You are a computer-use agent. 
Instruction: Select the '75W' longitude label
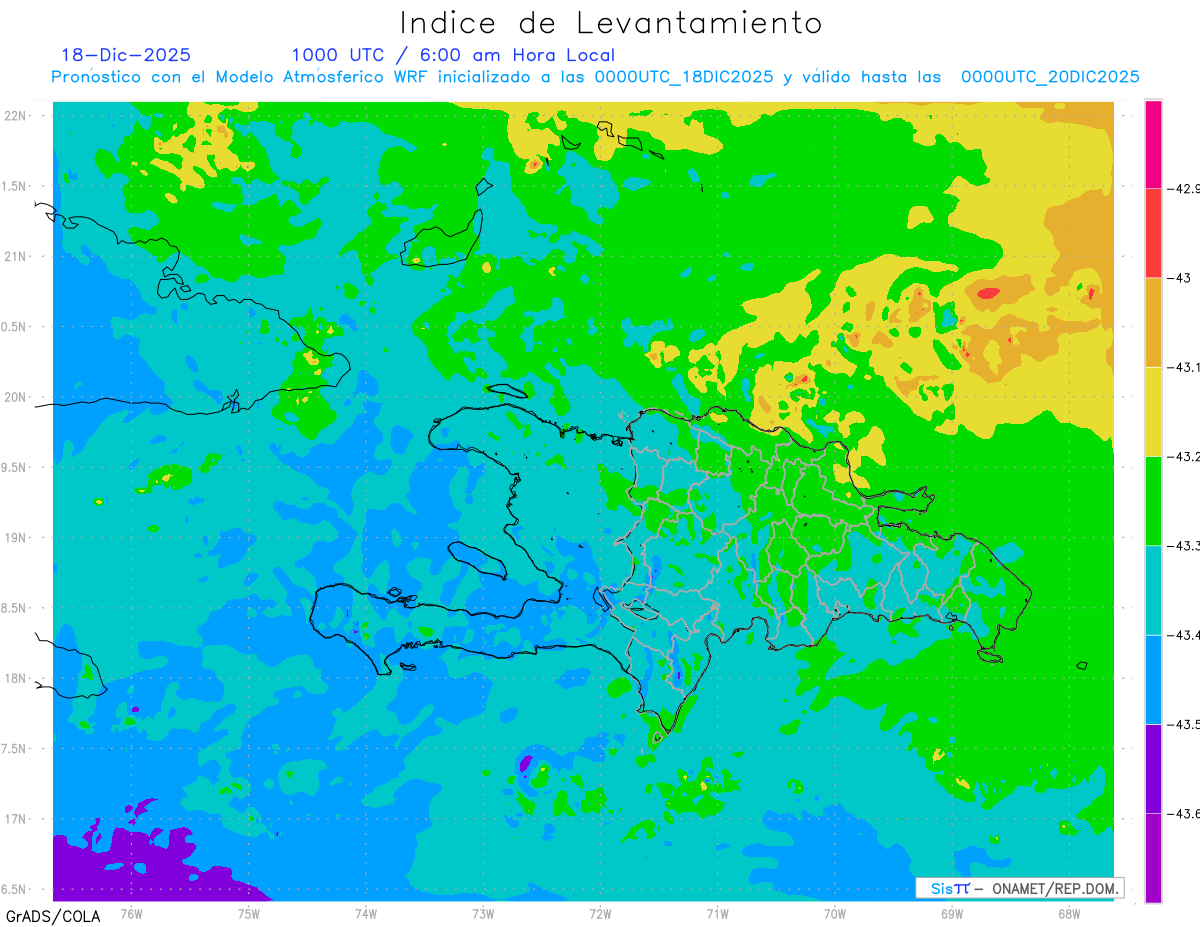[x=248, y=912]
